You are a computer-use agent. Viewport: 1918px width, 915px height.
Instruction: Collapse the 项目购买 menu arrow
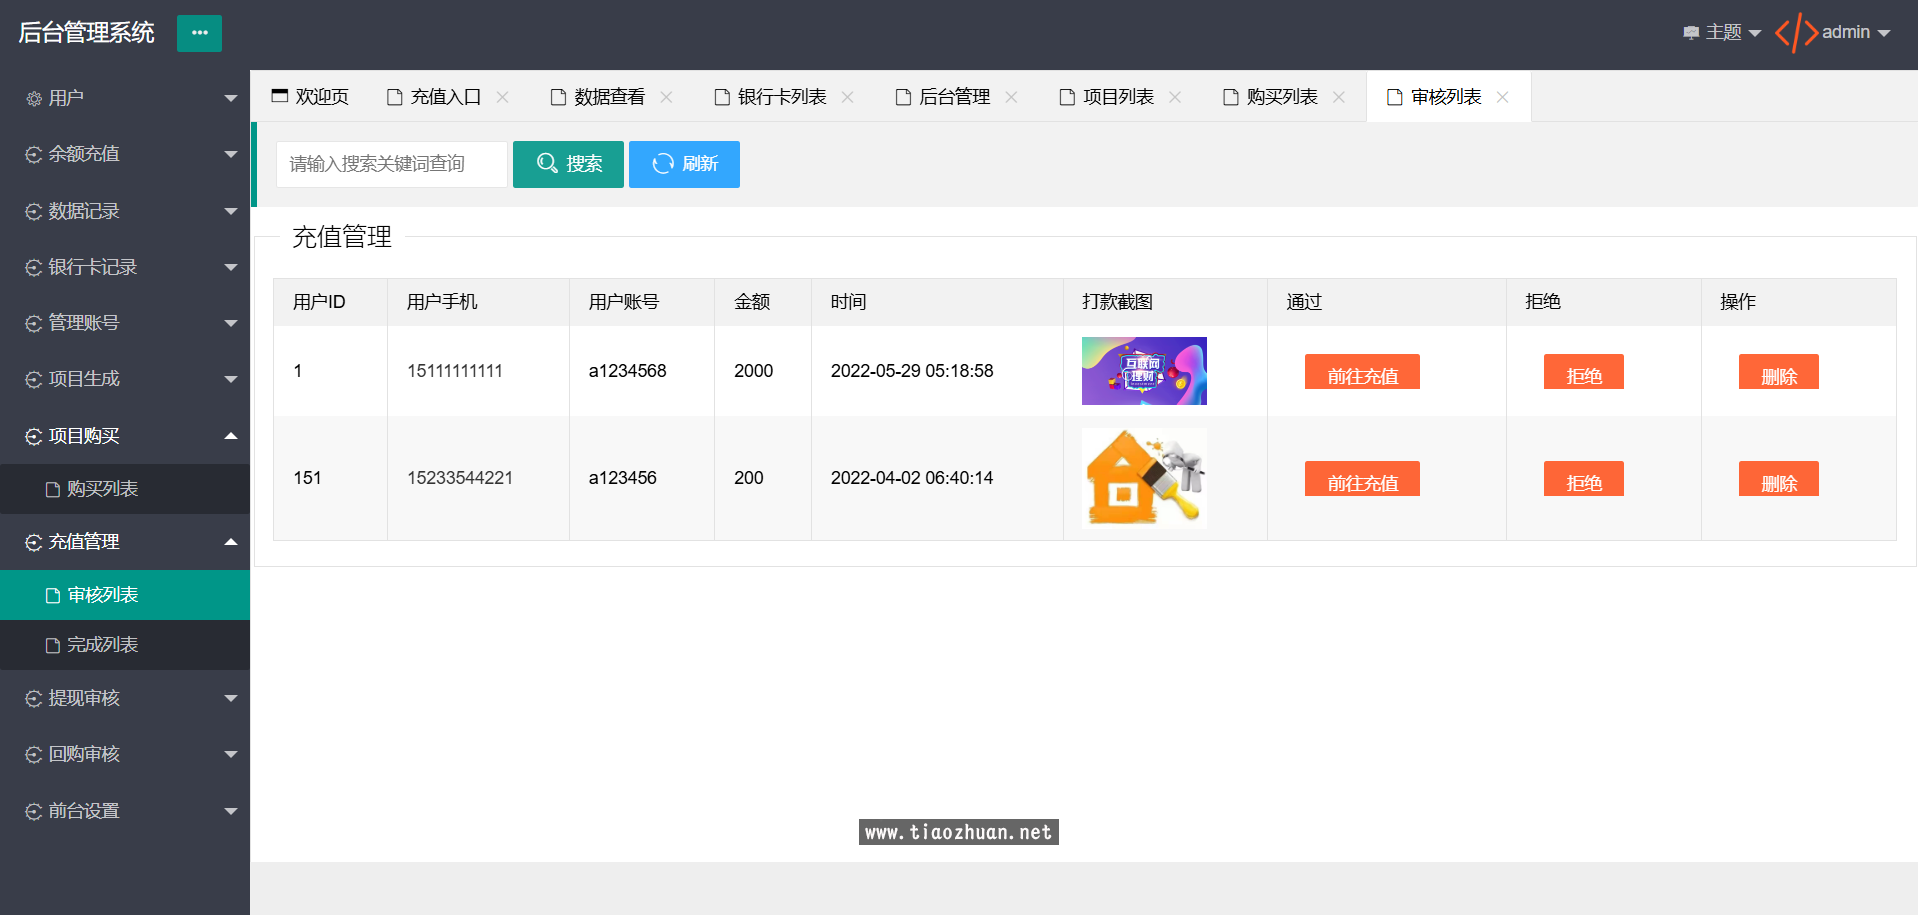pos(231,435)
